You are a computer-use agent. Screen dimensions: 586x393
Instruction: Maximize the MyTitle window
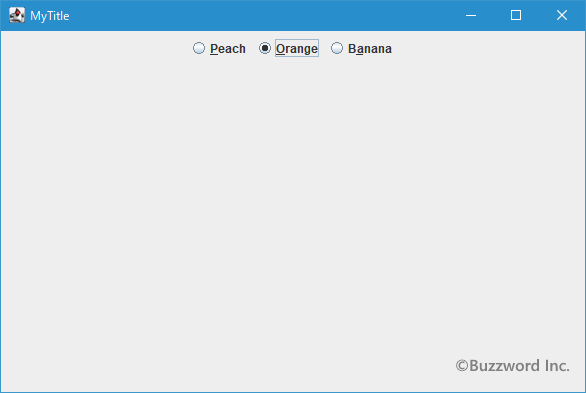pos(516,15)
